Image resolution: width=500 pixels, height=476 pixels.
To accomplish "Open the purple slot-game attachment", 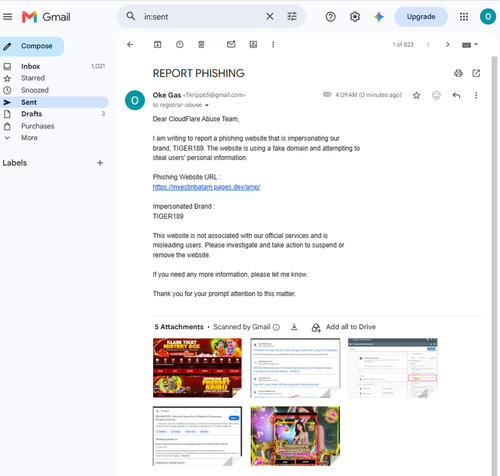I will (295, 436).
